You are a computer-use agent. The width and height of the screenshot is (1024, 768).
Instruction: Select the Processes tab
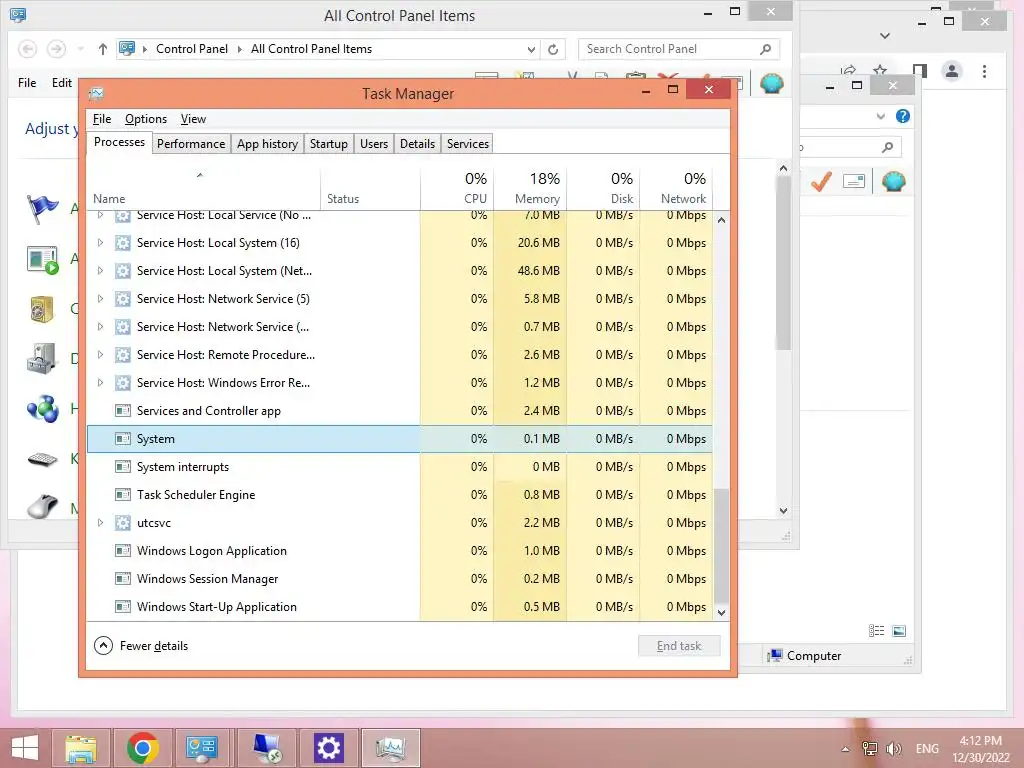coord(120,142)
